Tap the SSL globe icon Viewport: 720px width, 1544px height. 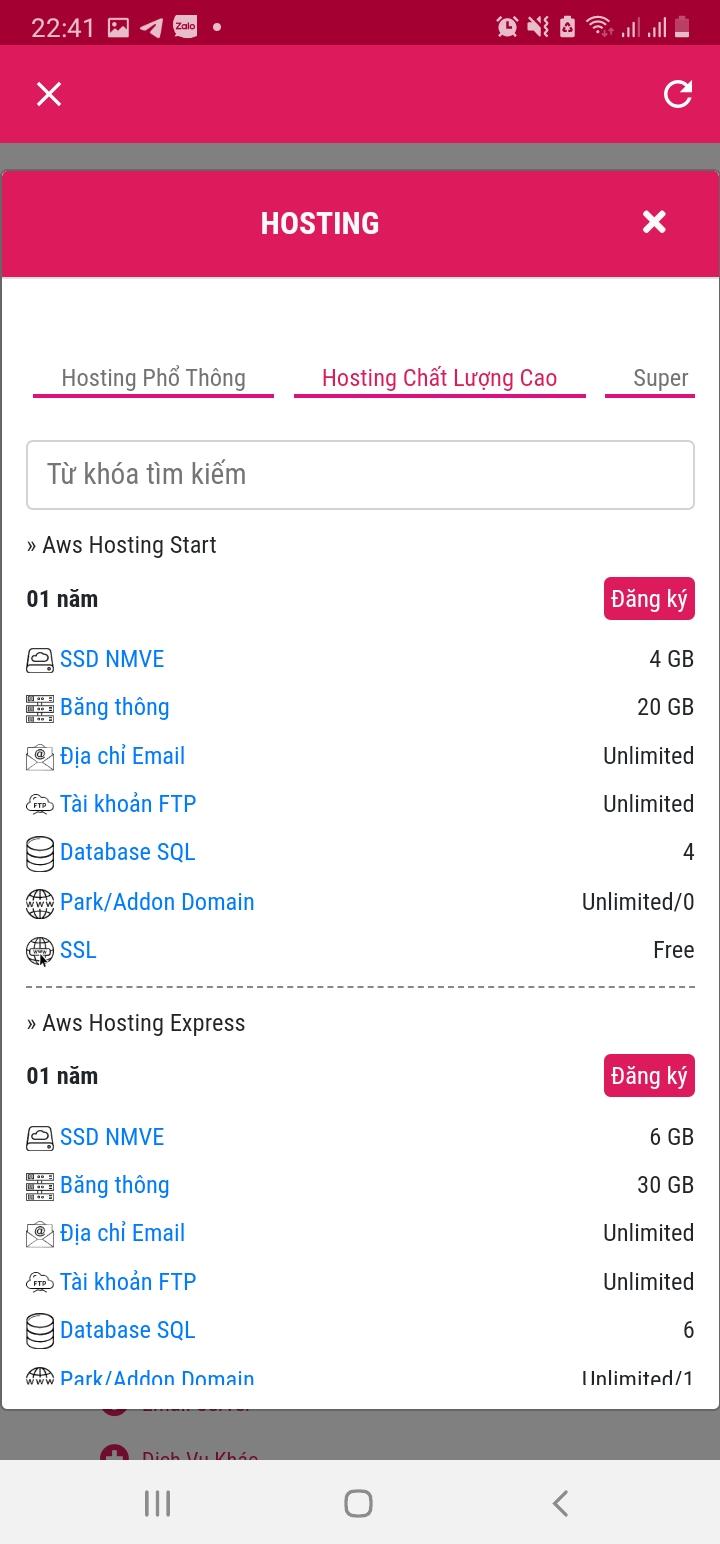click(40, 951)
